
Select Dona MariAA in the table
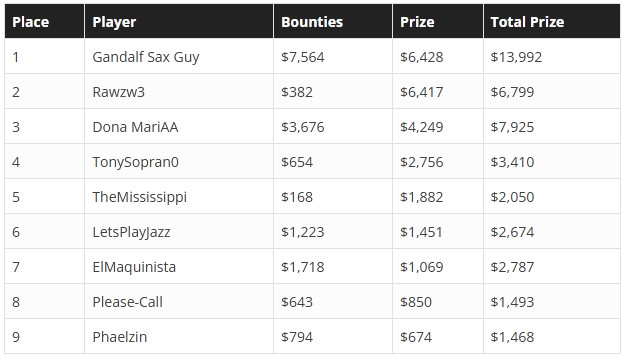pos(135,127)
